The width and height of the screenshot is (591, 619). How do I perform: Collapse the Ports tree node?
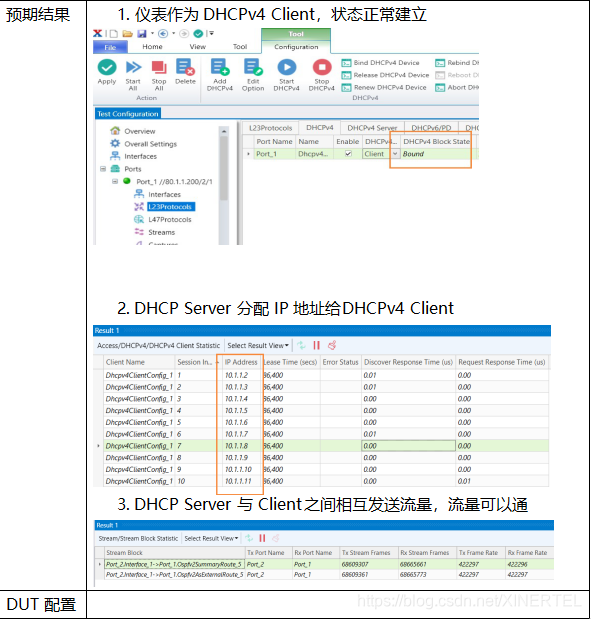[x=103, y=169]
